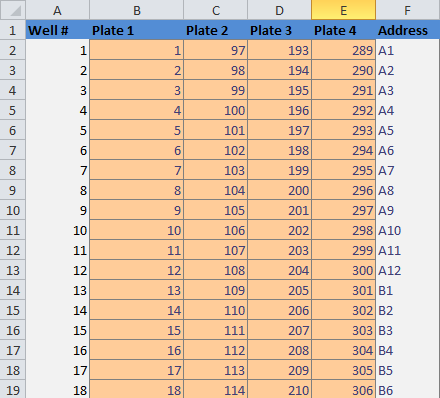Screen dimensions: 440x398
Task: Click the Plate 1 header cell
Action: [x=137, y=30]
